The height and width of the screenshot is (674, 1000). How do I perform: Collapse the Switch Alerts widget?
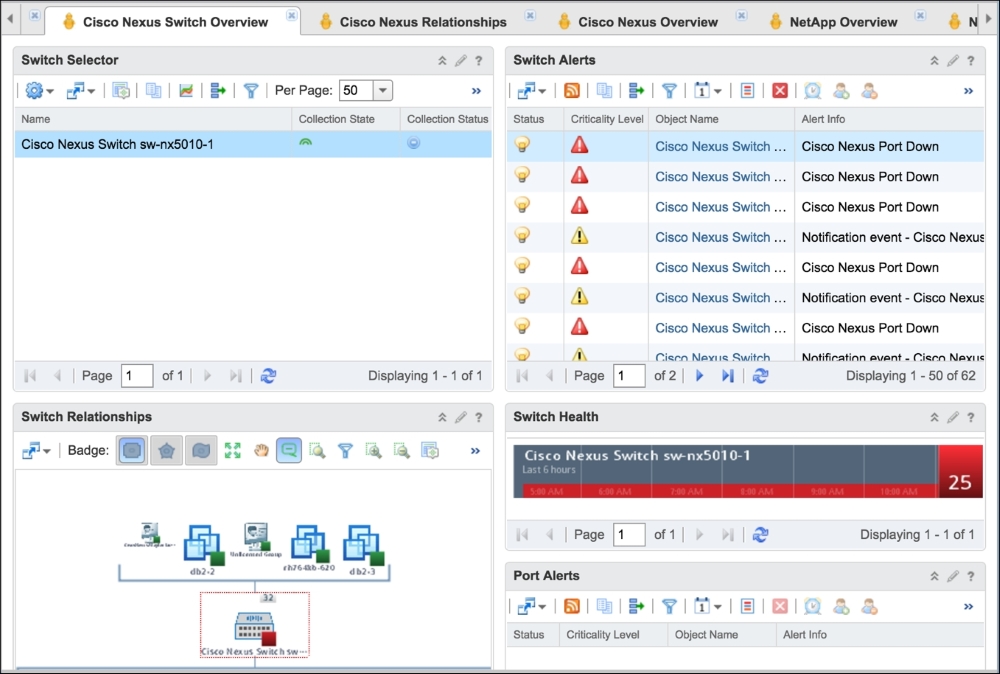[934, 61]
